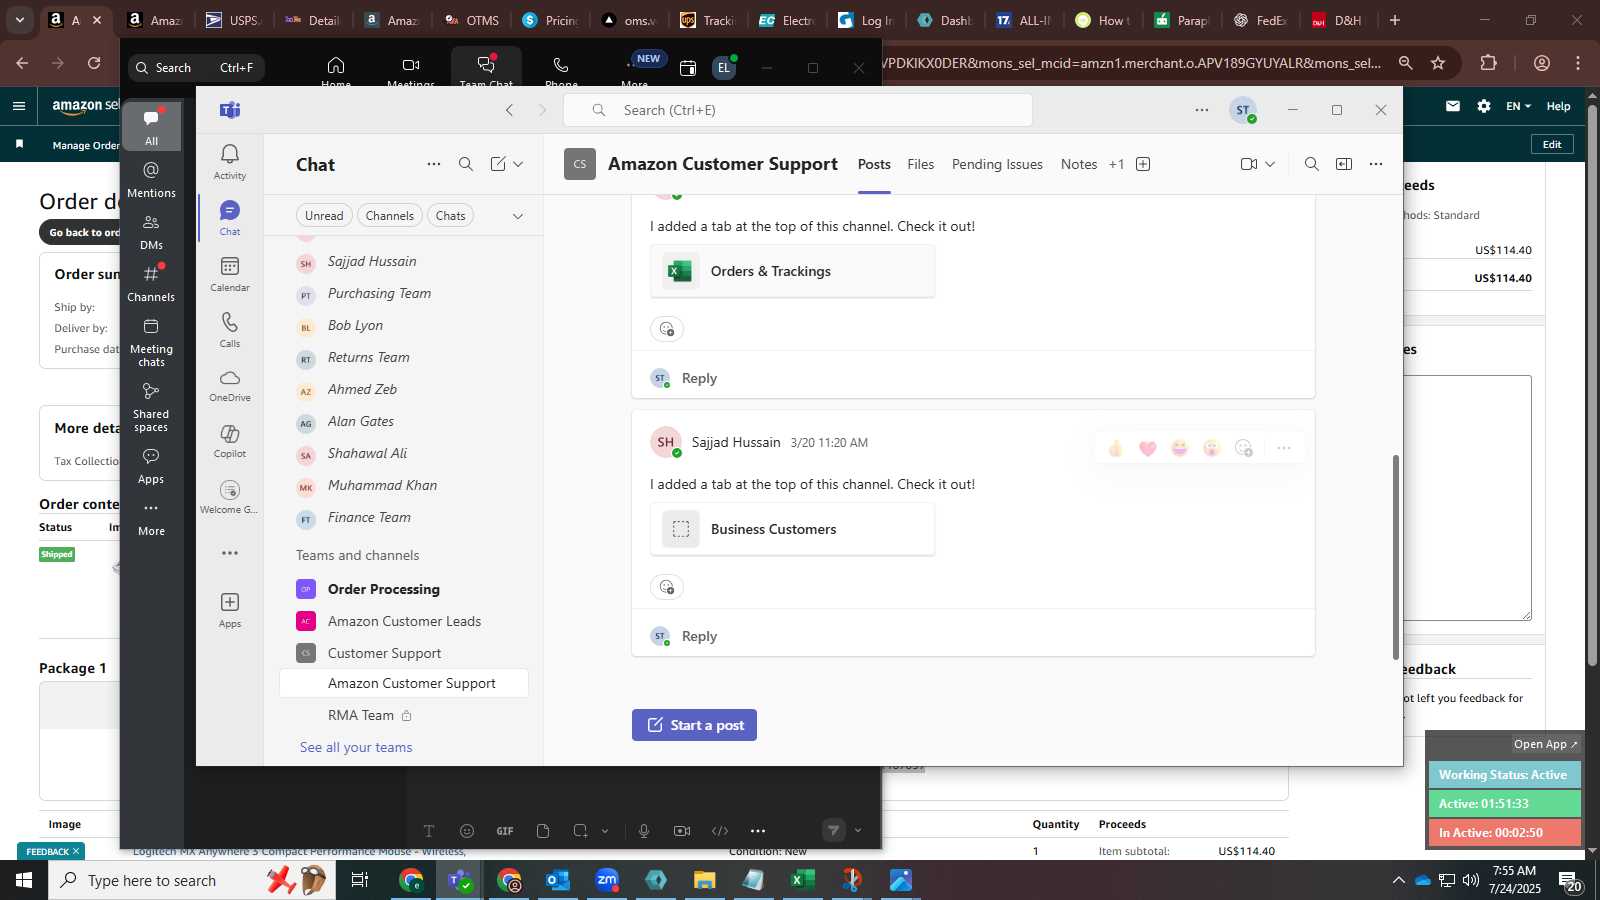This screenshot has height=900, width=1600.
Task: Open DMs in left dark rail
Action: tap(151, 232)
